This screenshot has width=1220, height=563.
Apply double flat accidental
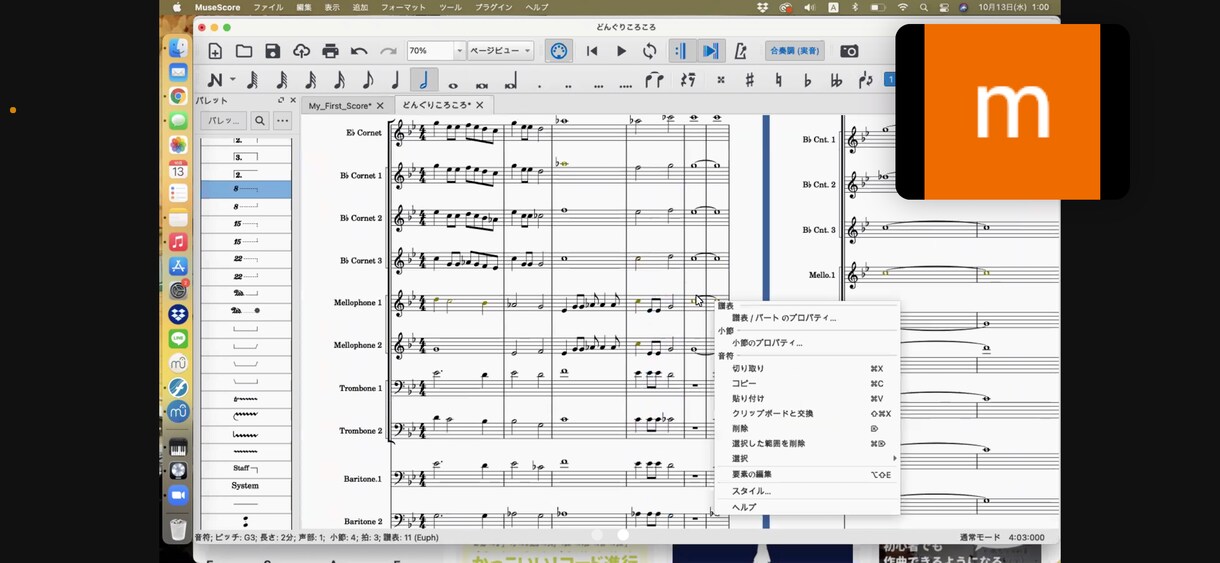[x=836, y=80]
